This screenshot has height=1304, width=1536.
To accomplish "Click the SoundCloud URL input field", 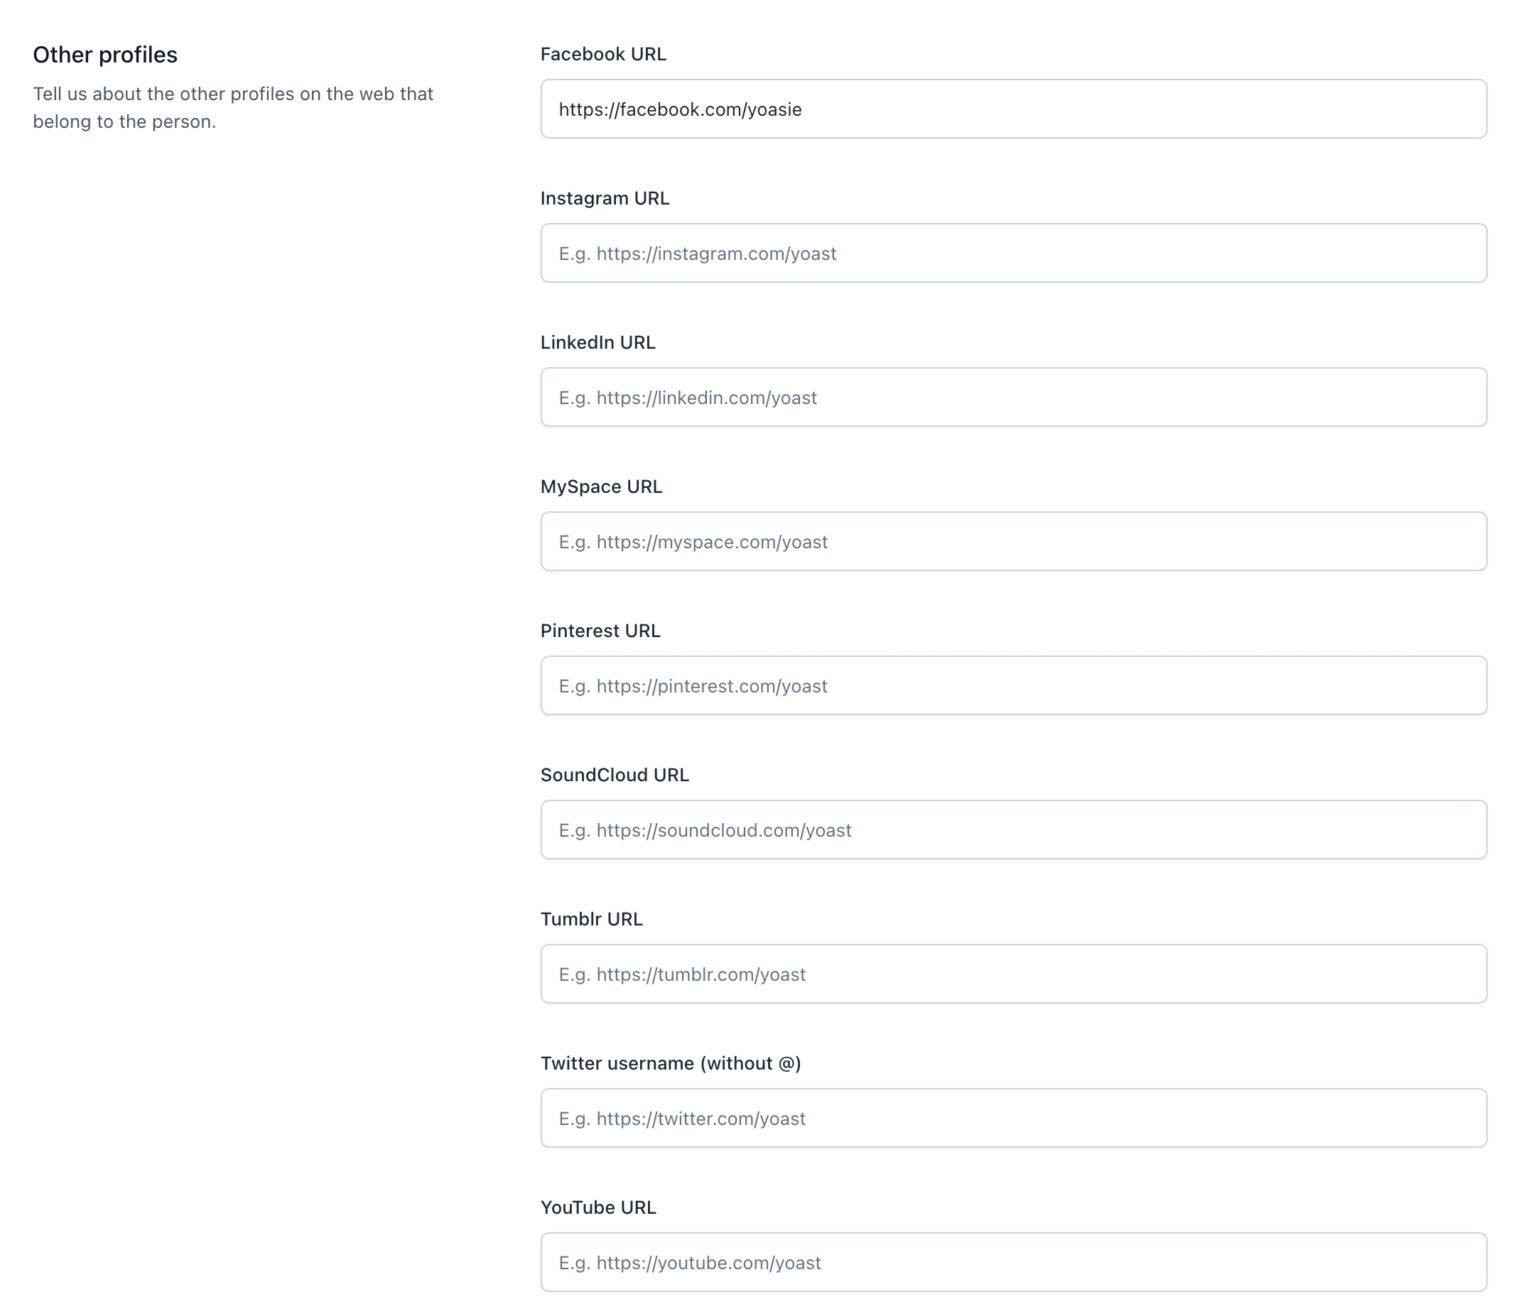I will (1012, 829).
